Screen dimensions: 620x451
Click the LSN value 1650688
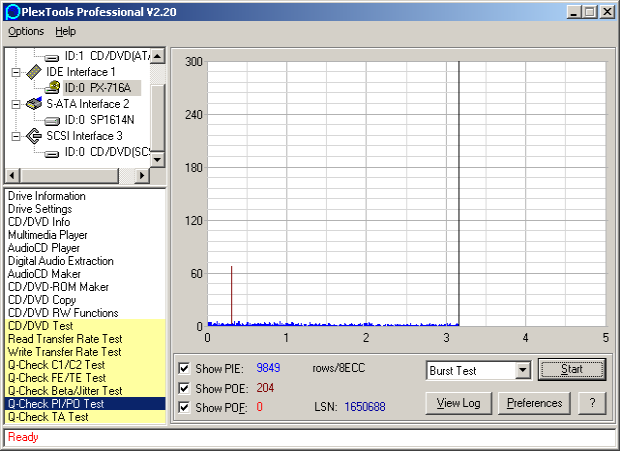point(365,407)
